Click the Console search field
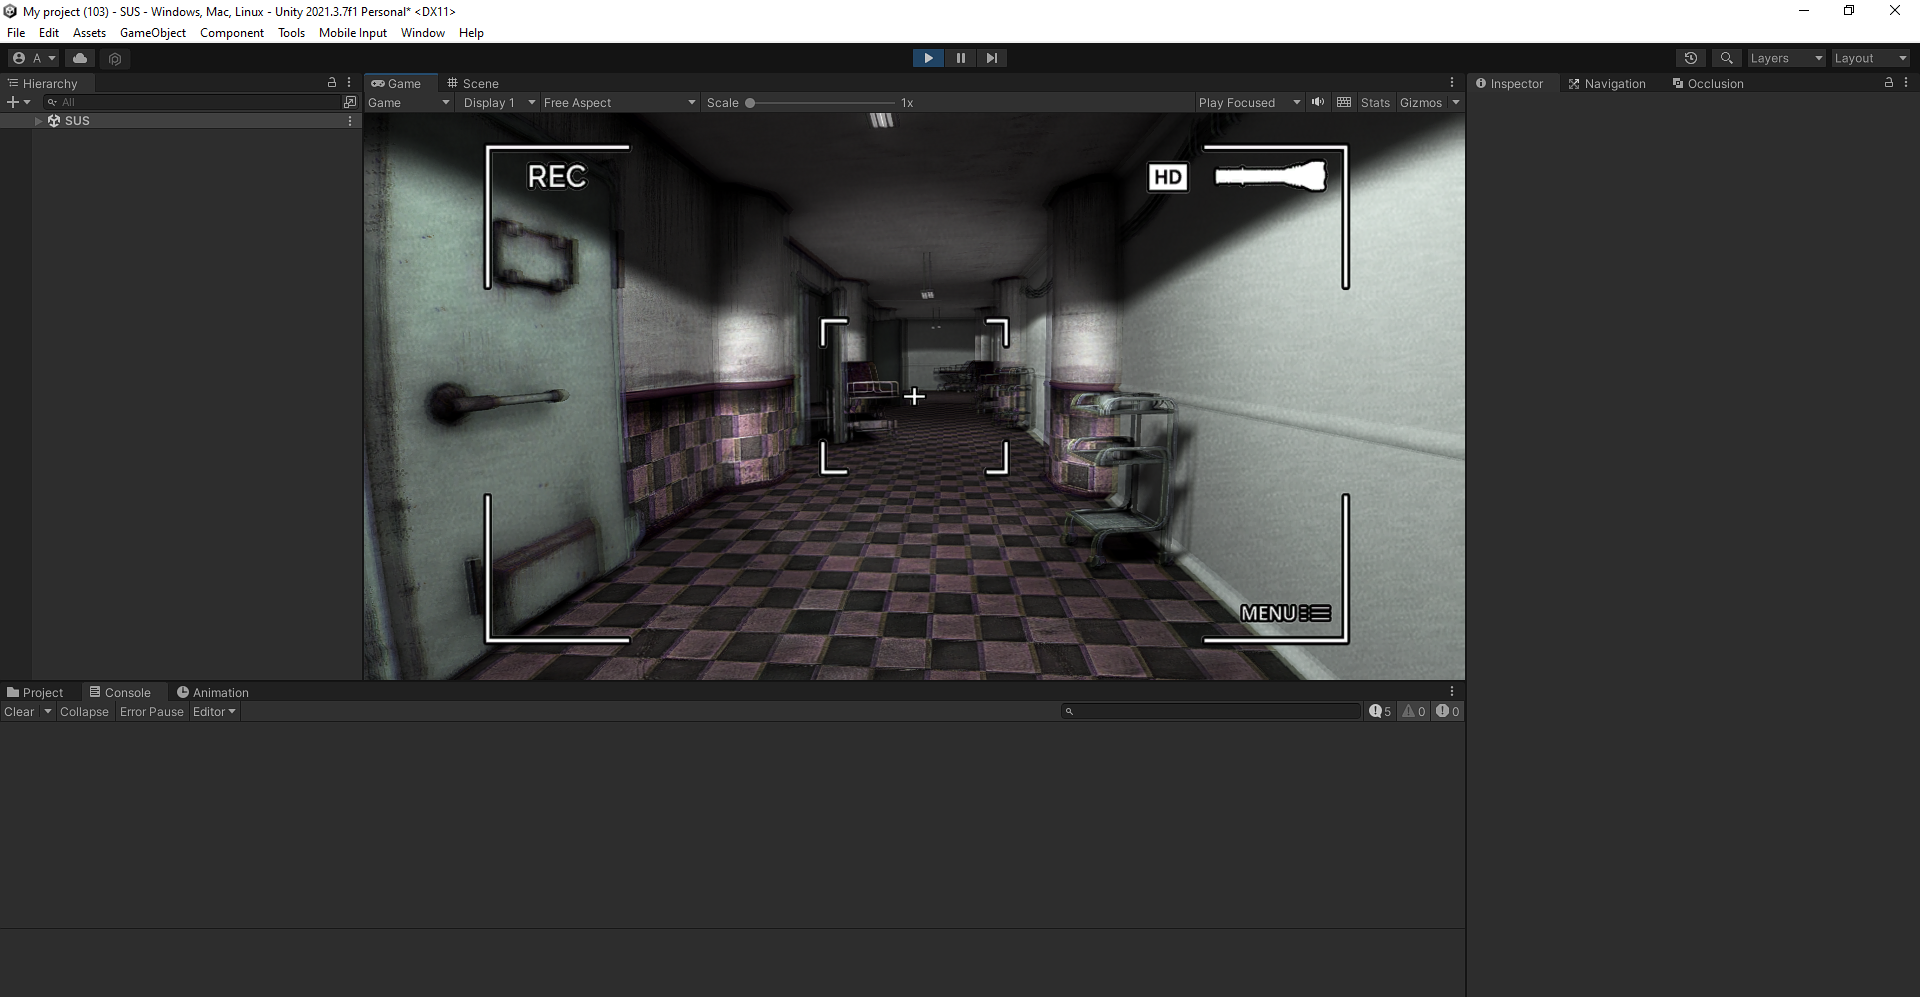 (1211, 711)
